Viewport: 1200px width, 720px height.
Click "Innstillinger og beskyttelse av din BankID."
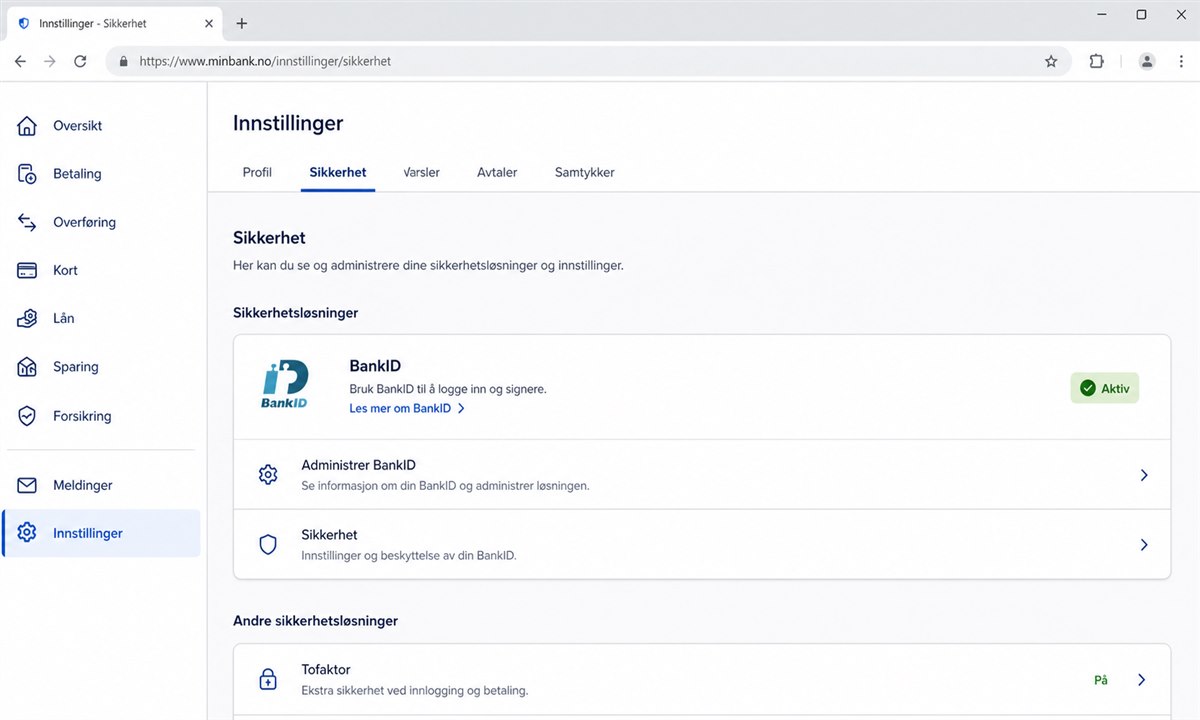[x=409, y=555]
